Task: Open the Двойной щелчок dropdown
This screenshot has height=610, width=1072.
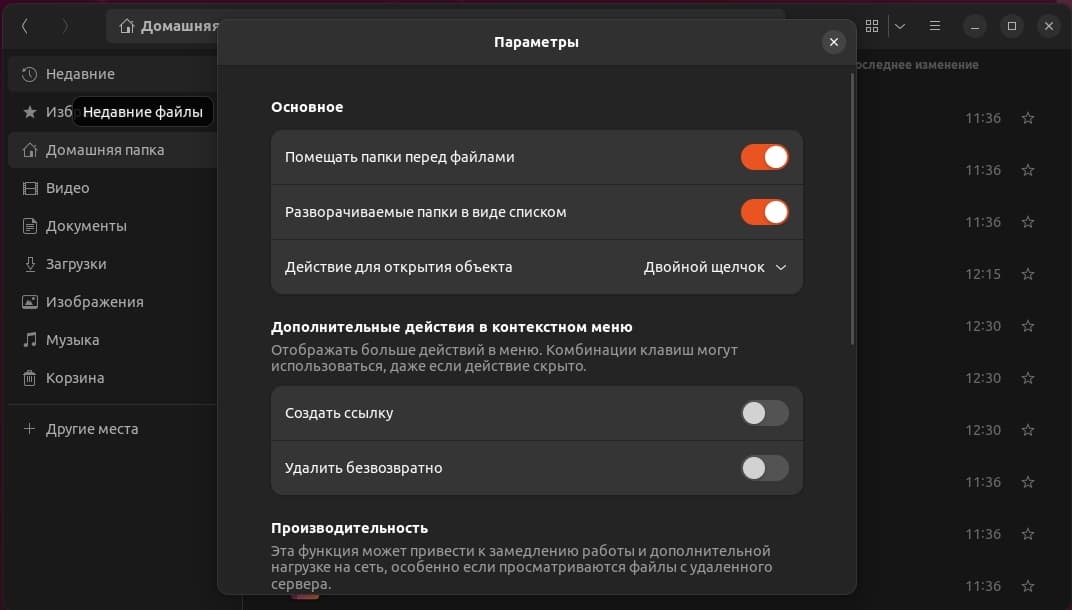Action: pyautogui.click(x=715, y=267)
